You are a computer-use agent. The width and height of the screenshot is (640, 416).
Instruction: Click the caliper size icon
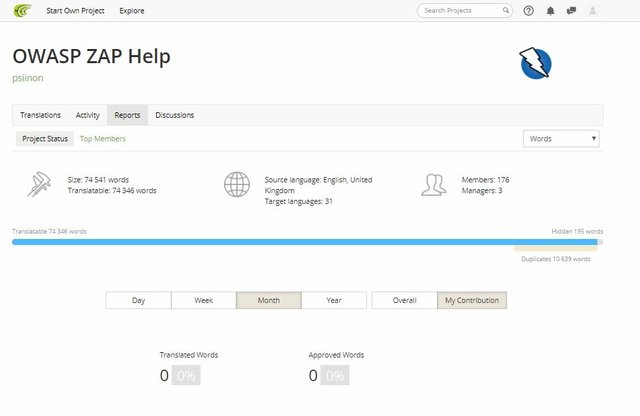coord(39,185)
